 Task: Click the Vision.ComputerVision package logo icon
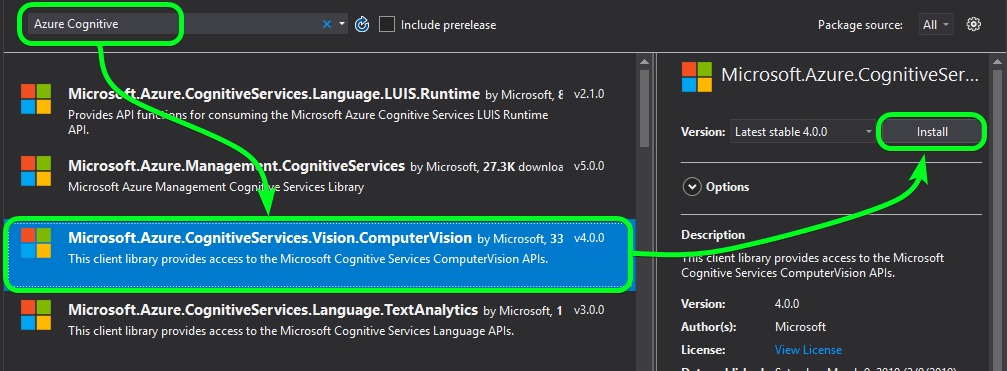coord(36,243)
